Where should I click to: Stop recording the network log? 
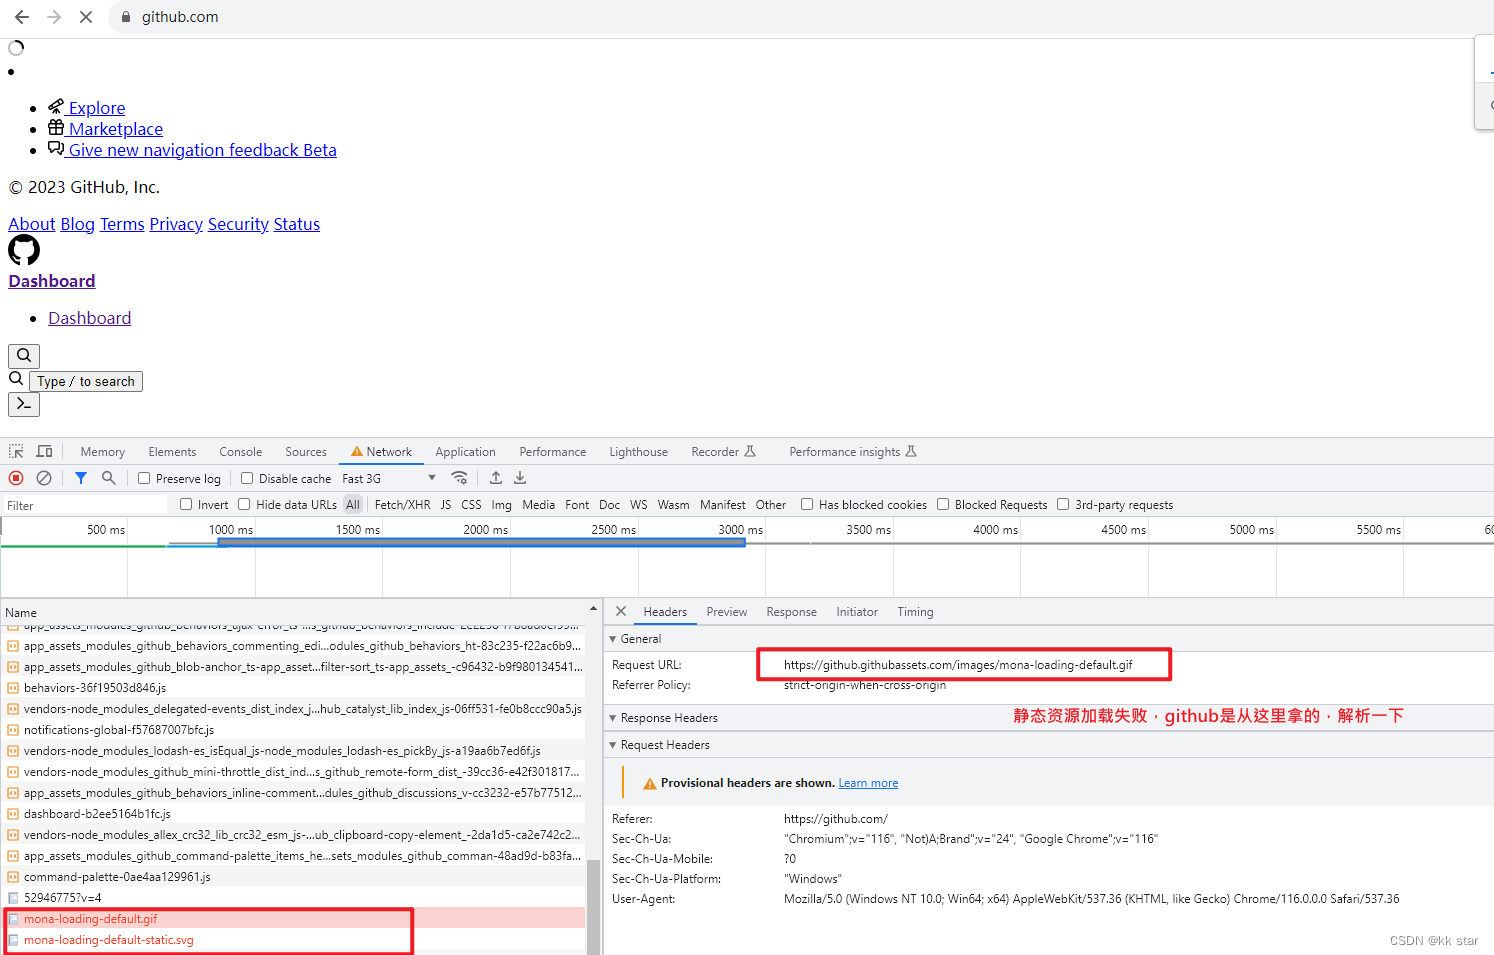click(16, 478)
